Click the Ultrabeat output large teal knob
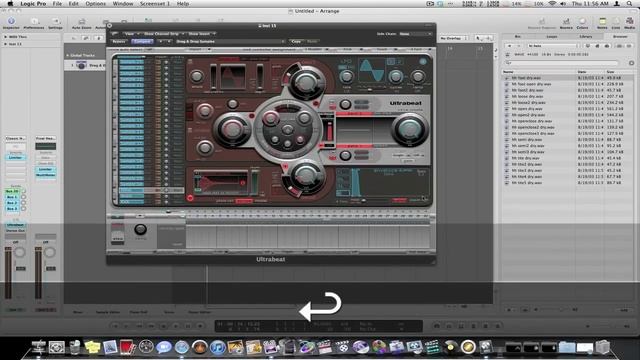 coord(409,129)
